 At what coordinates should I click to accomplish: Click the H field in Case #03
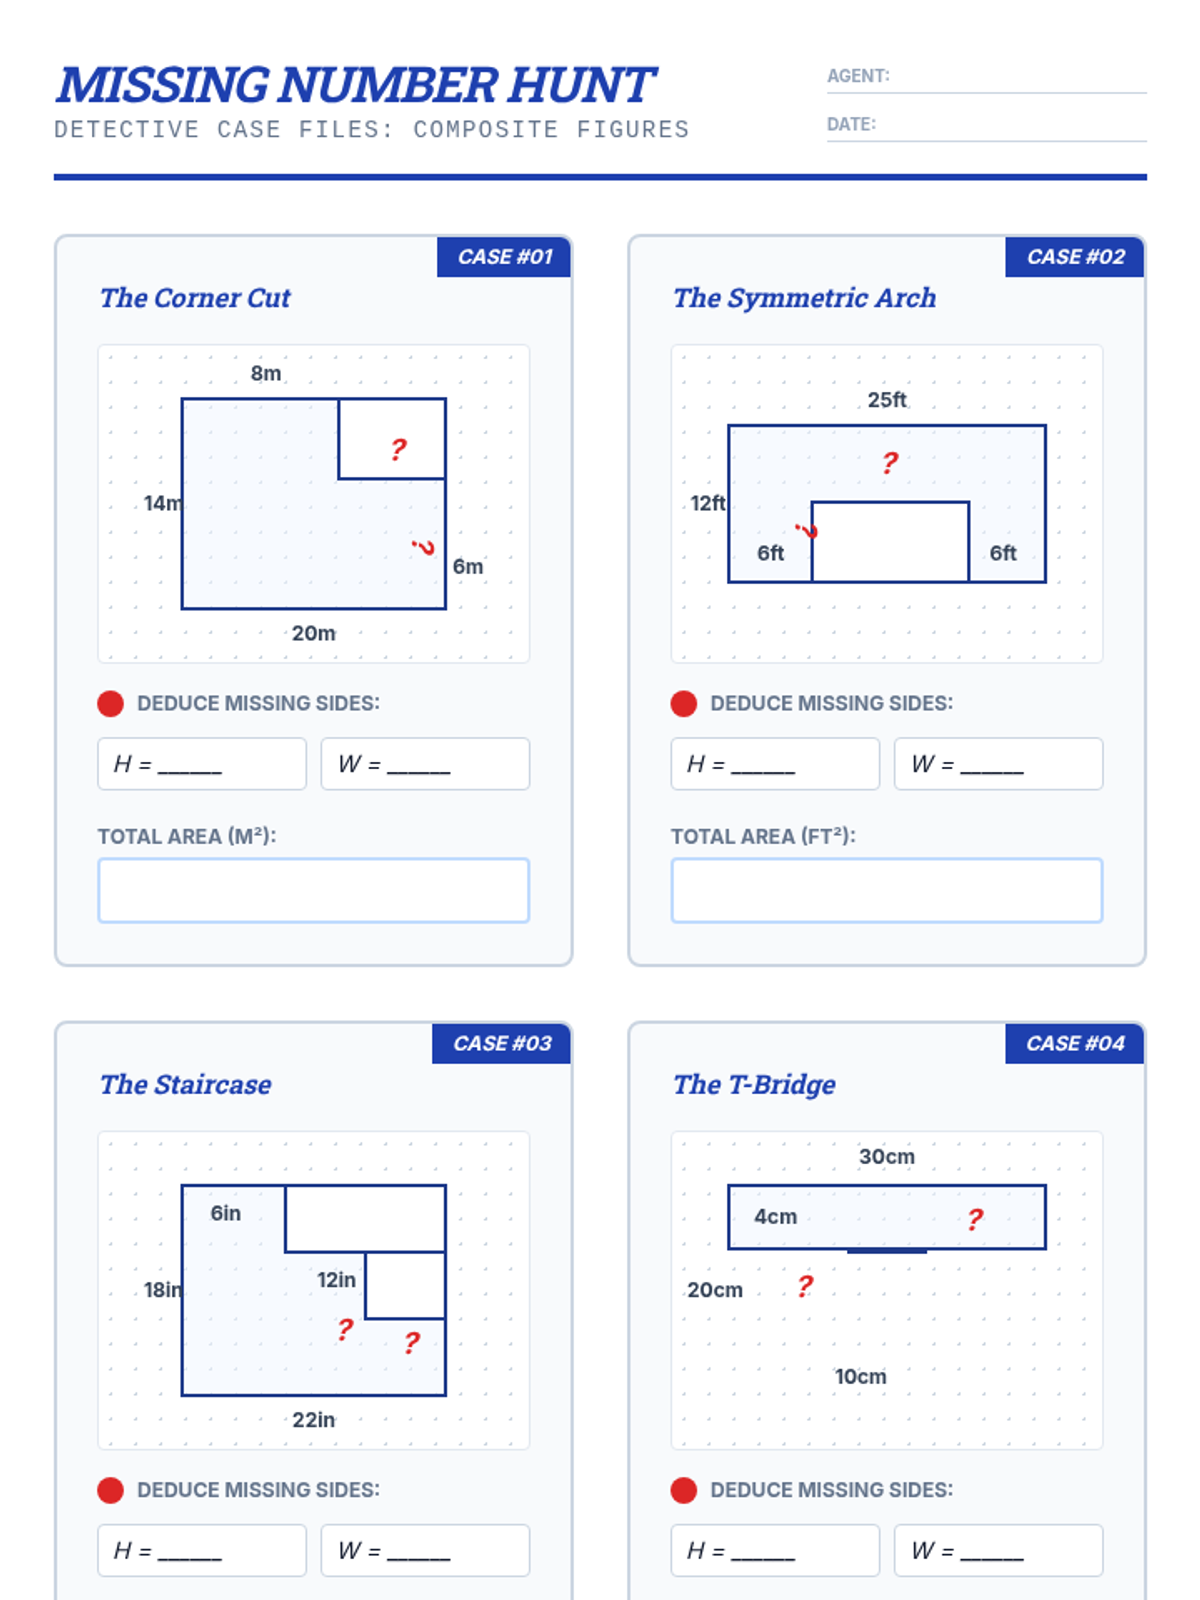click(x=202, y=1550)
